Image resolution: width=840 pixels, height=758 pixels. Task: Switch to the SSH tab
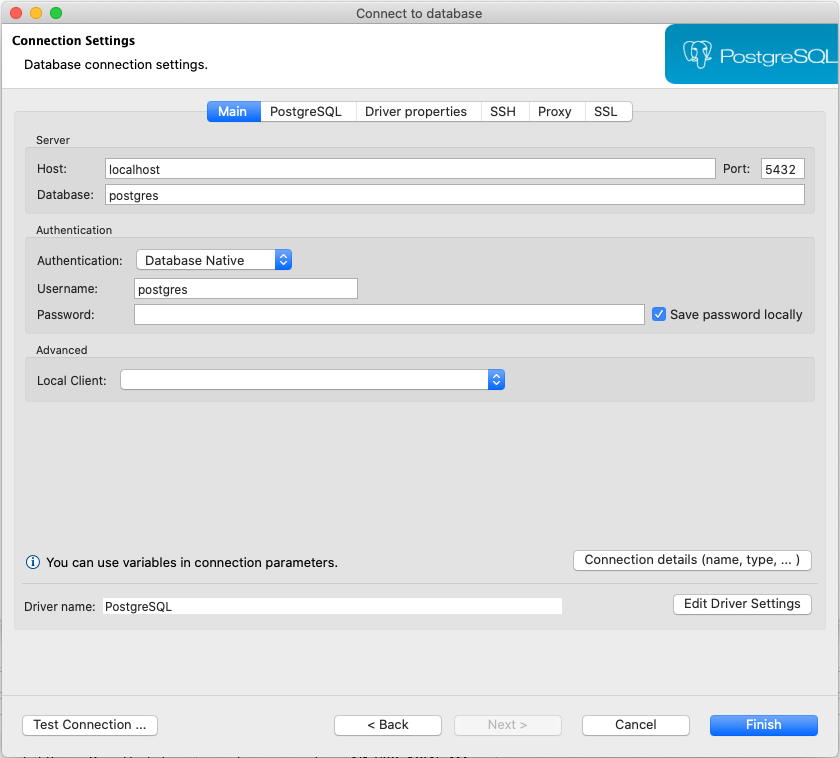pos(502,111)
